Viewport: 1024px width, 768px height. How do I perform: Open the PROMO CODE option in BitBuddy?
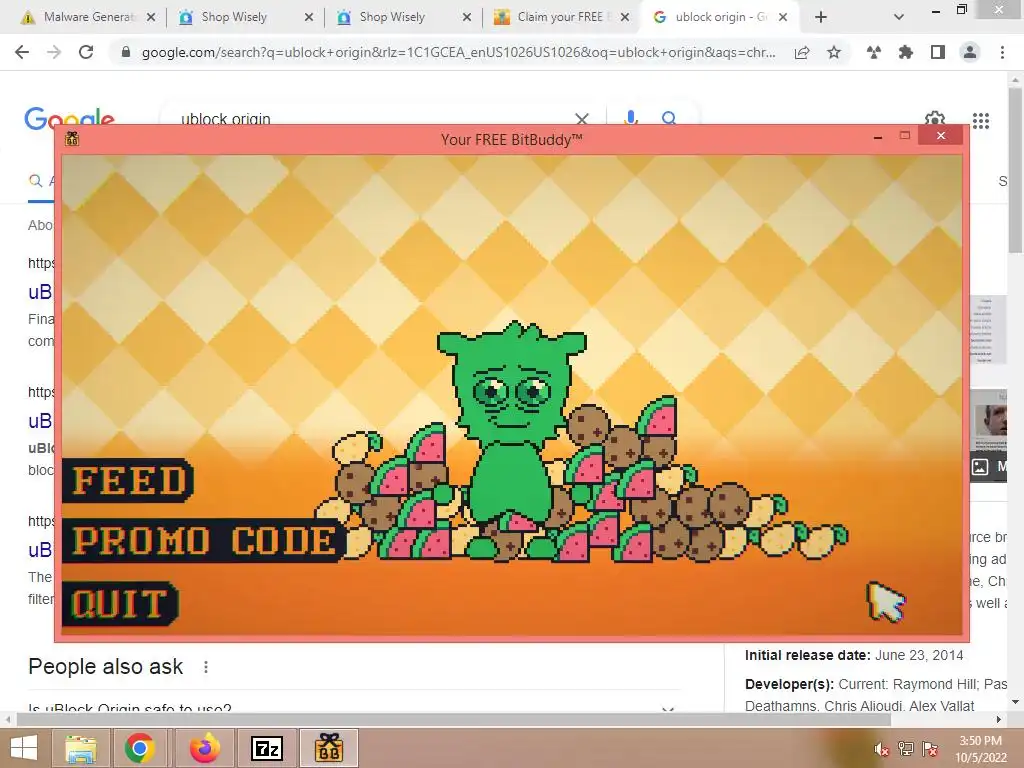[203, 541]
